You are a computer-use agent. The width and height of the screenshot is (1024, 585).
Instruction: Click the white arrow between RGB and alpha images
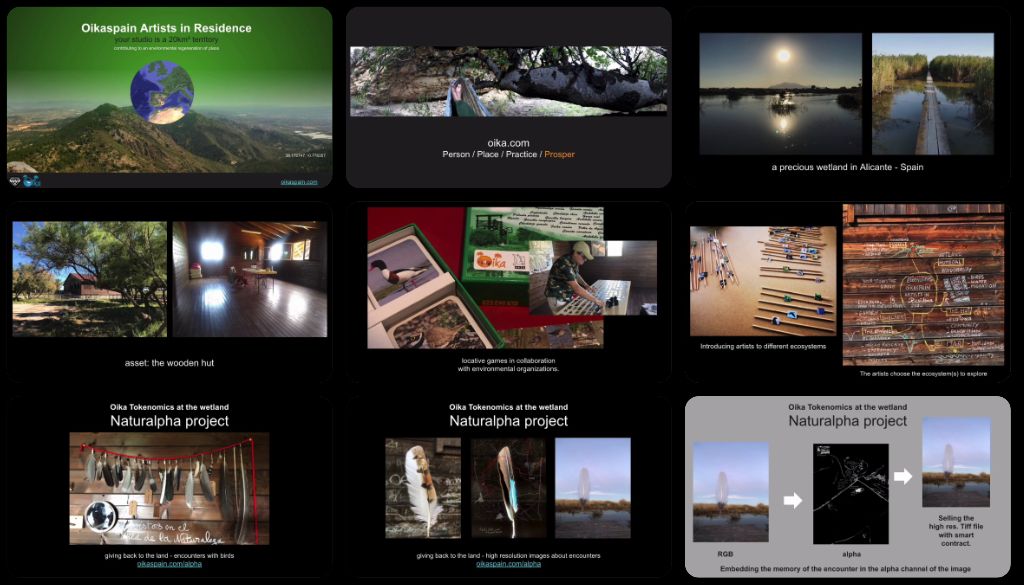pos(792,501)
